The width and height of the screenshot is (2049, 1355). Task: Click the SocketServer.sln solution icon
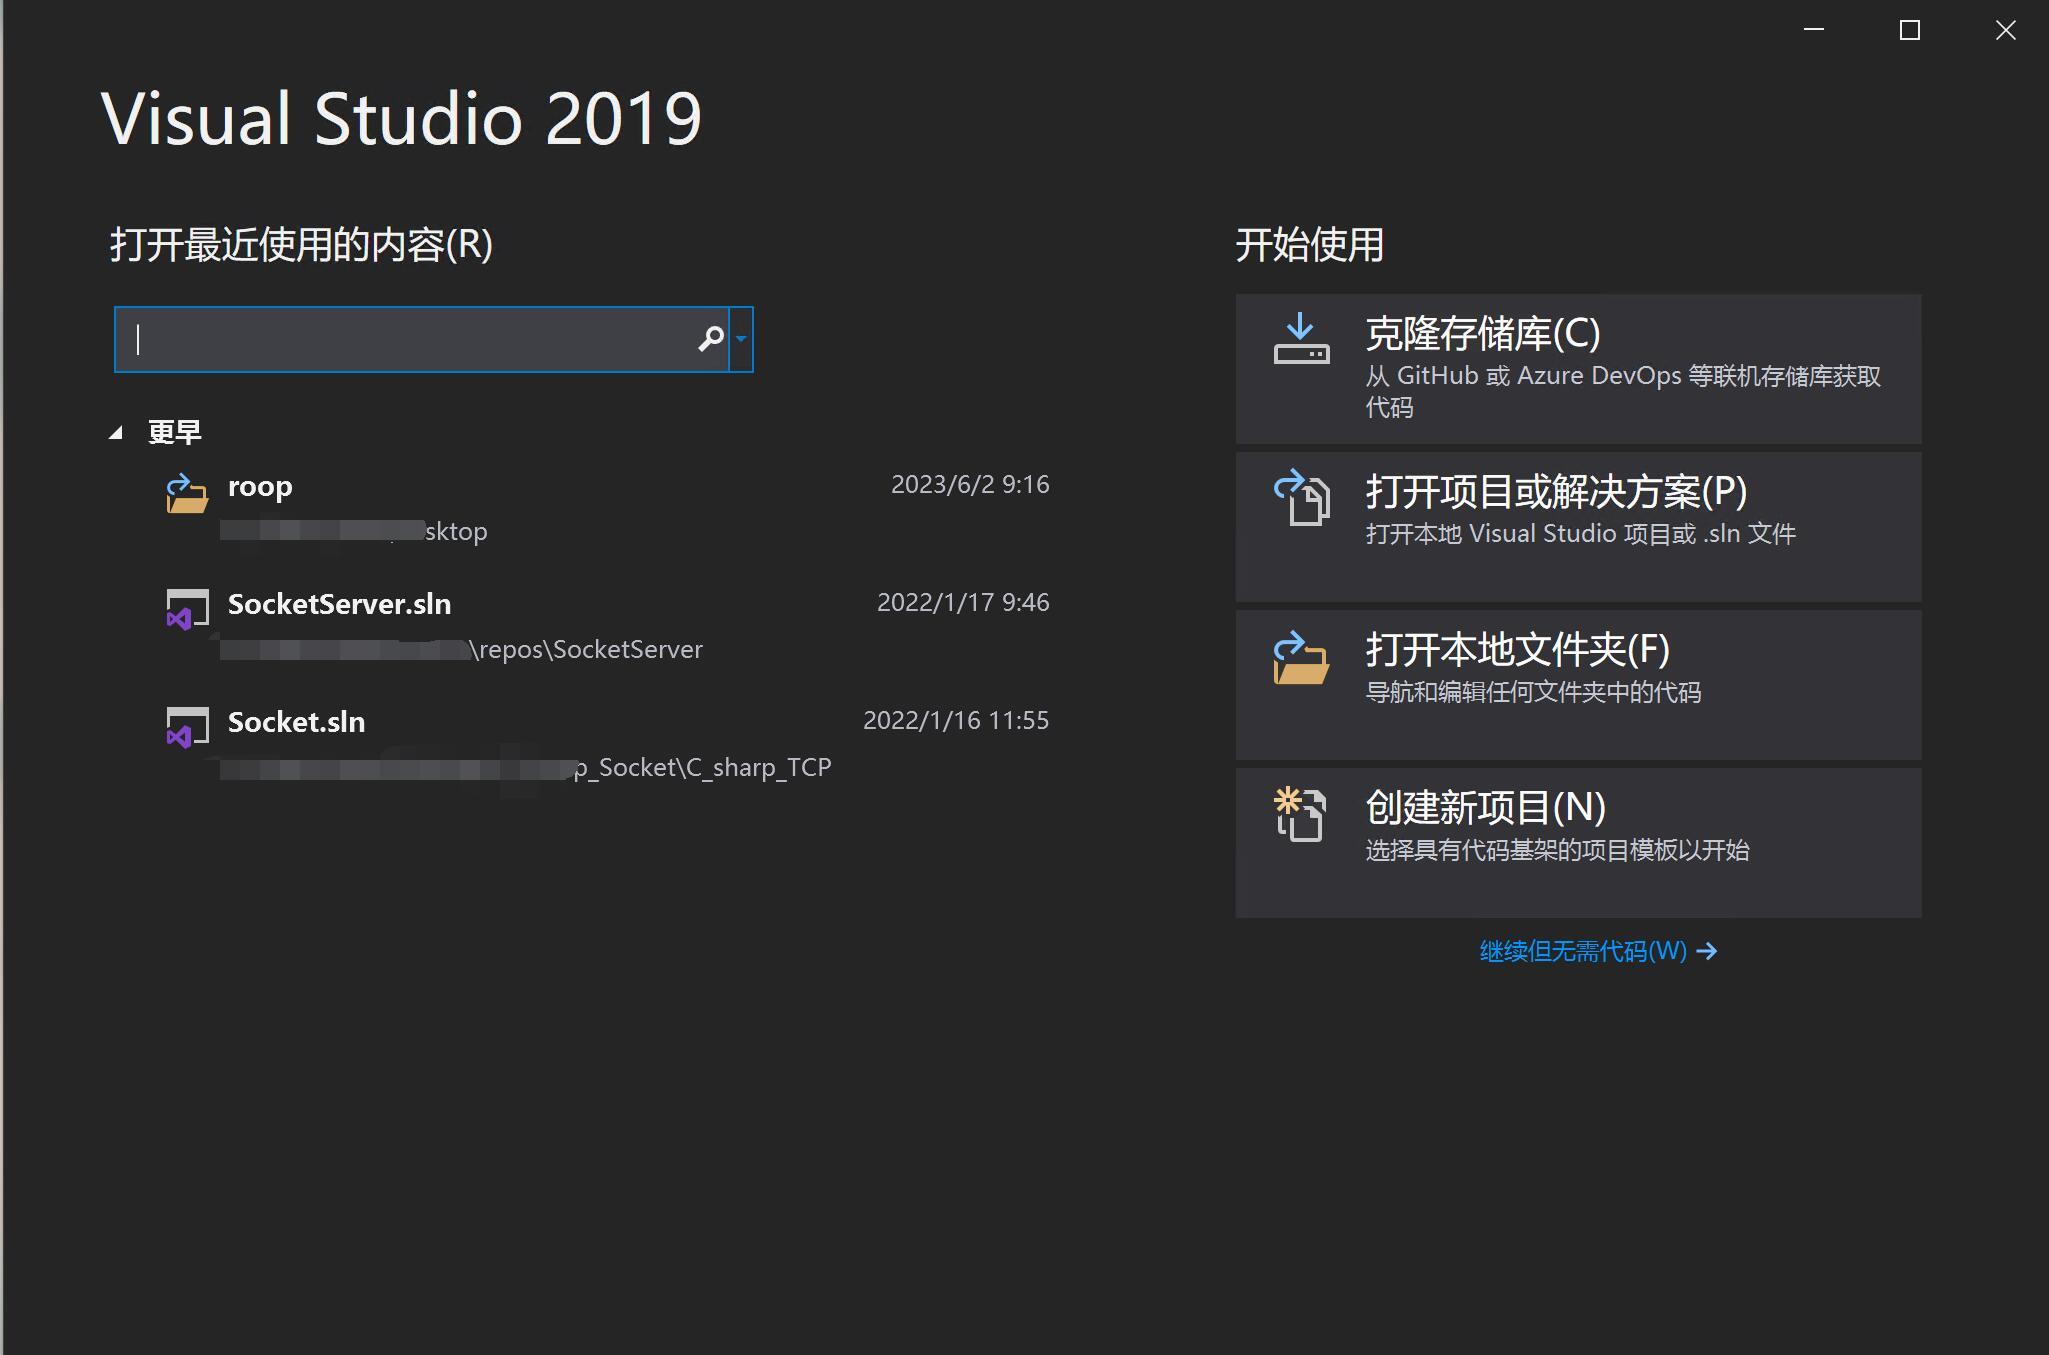pos(187,609)
